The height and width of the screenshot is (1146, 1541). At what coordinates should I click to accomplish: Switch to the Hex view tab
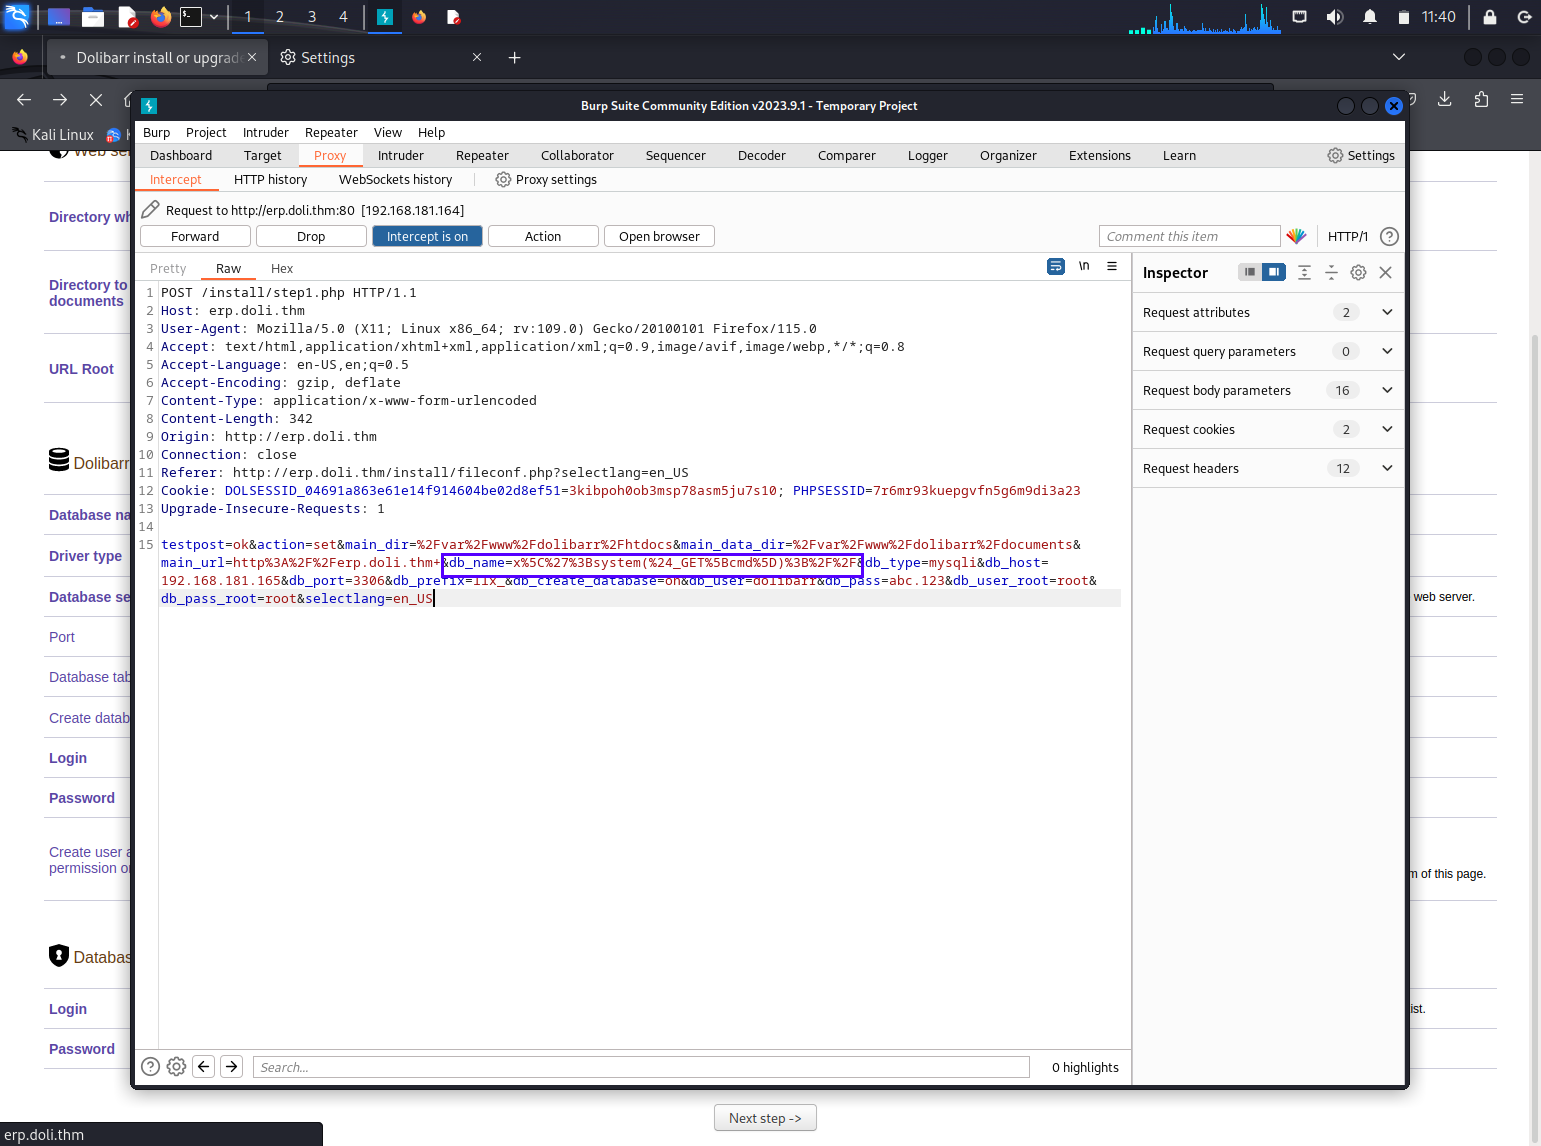coord(282,268)
